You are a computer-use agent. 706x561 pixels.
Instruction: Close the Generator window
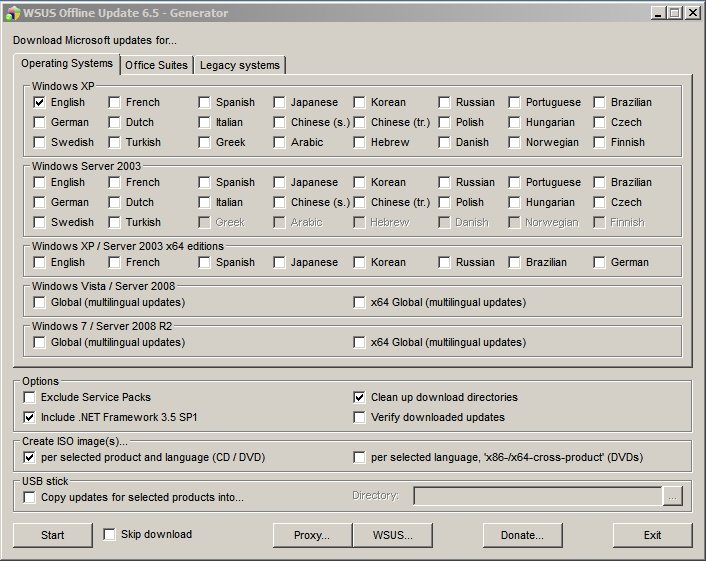click(x=692, y=13)
